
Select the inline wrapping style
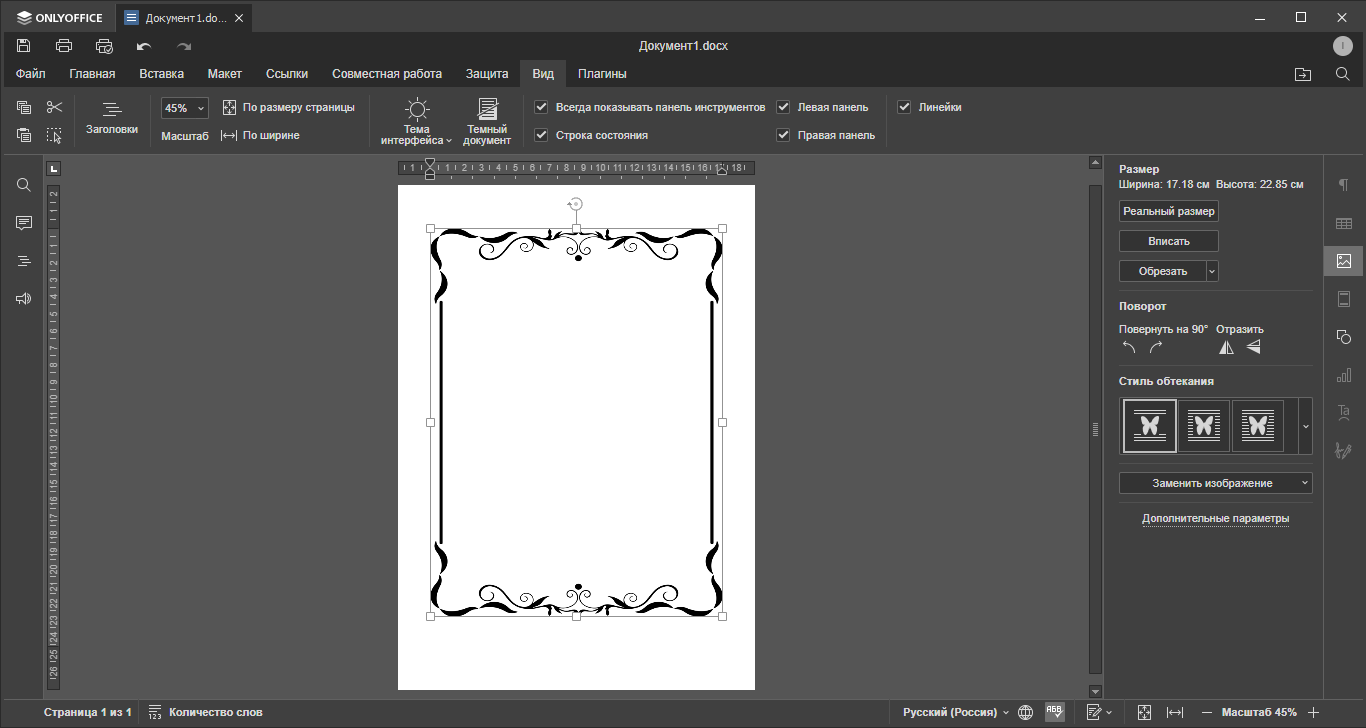1149,426
